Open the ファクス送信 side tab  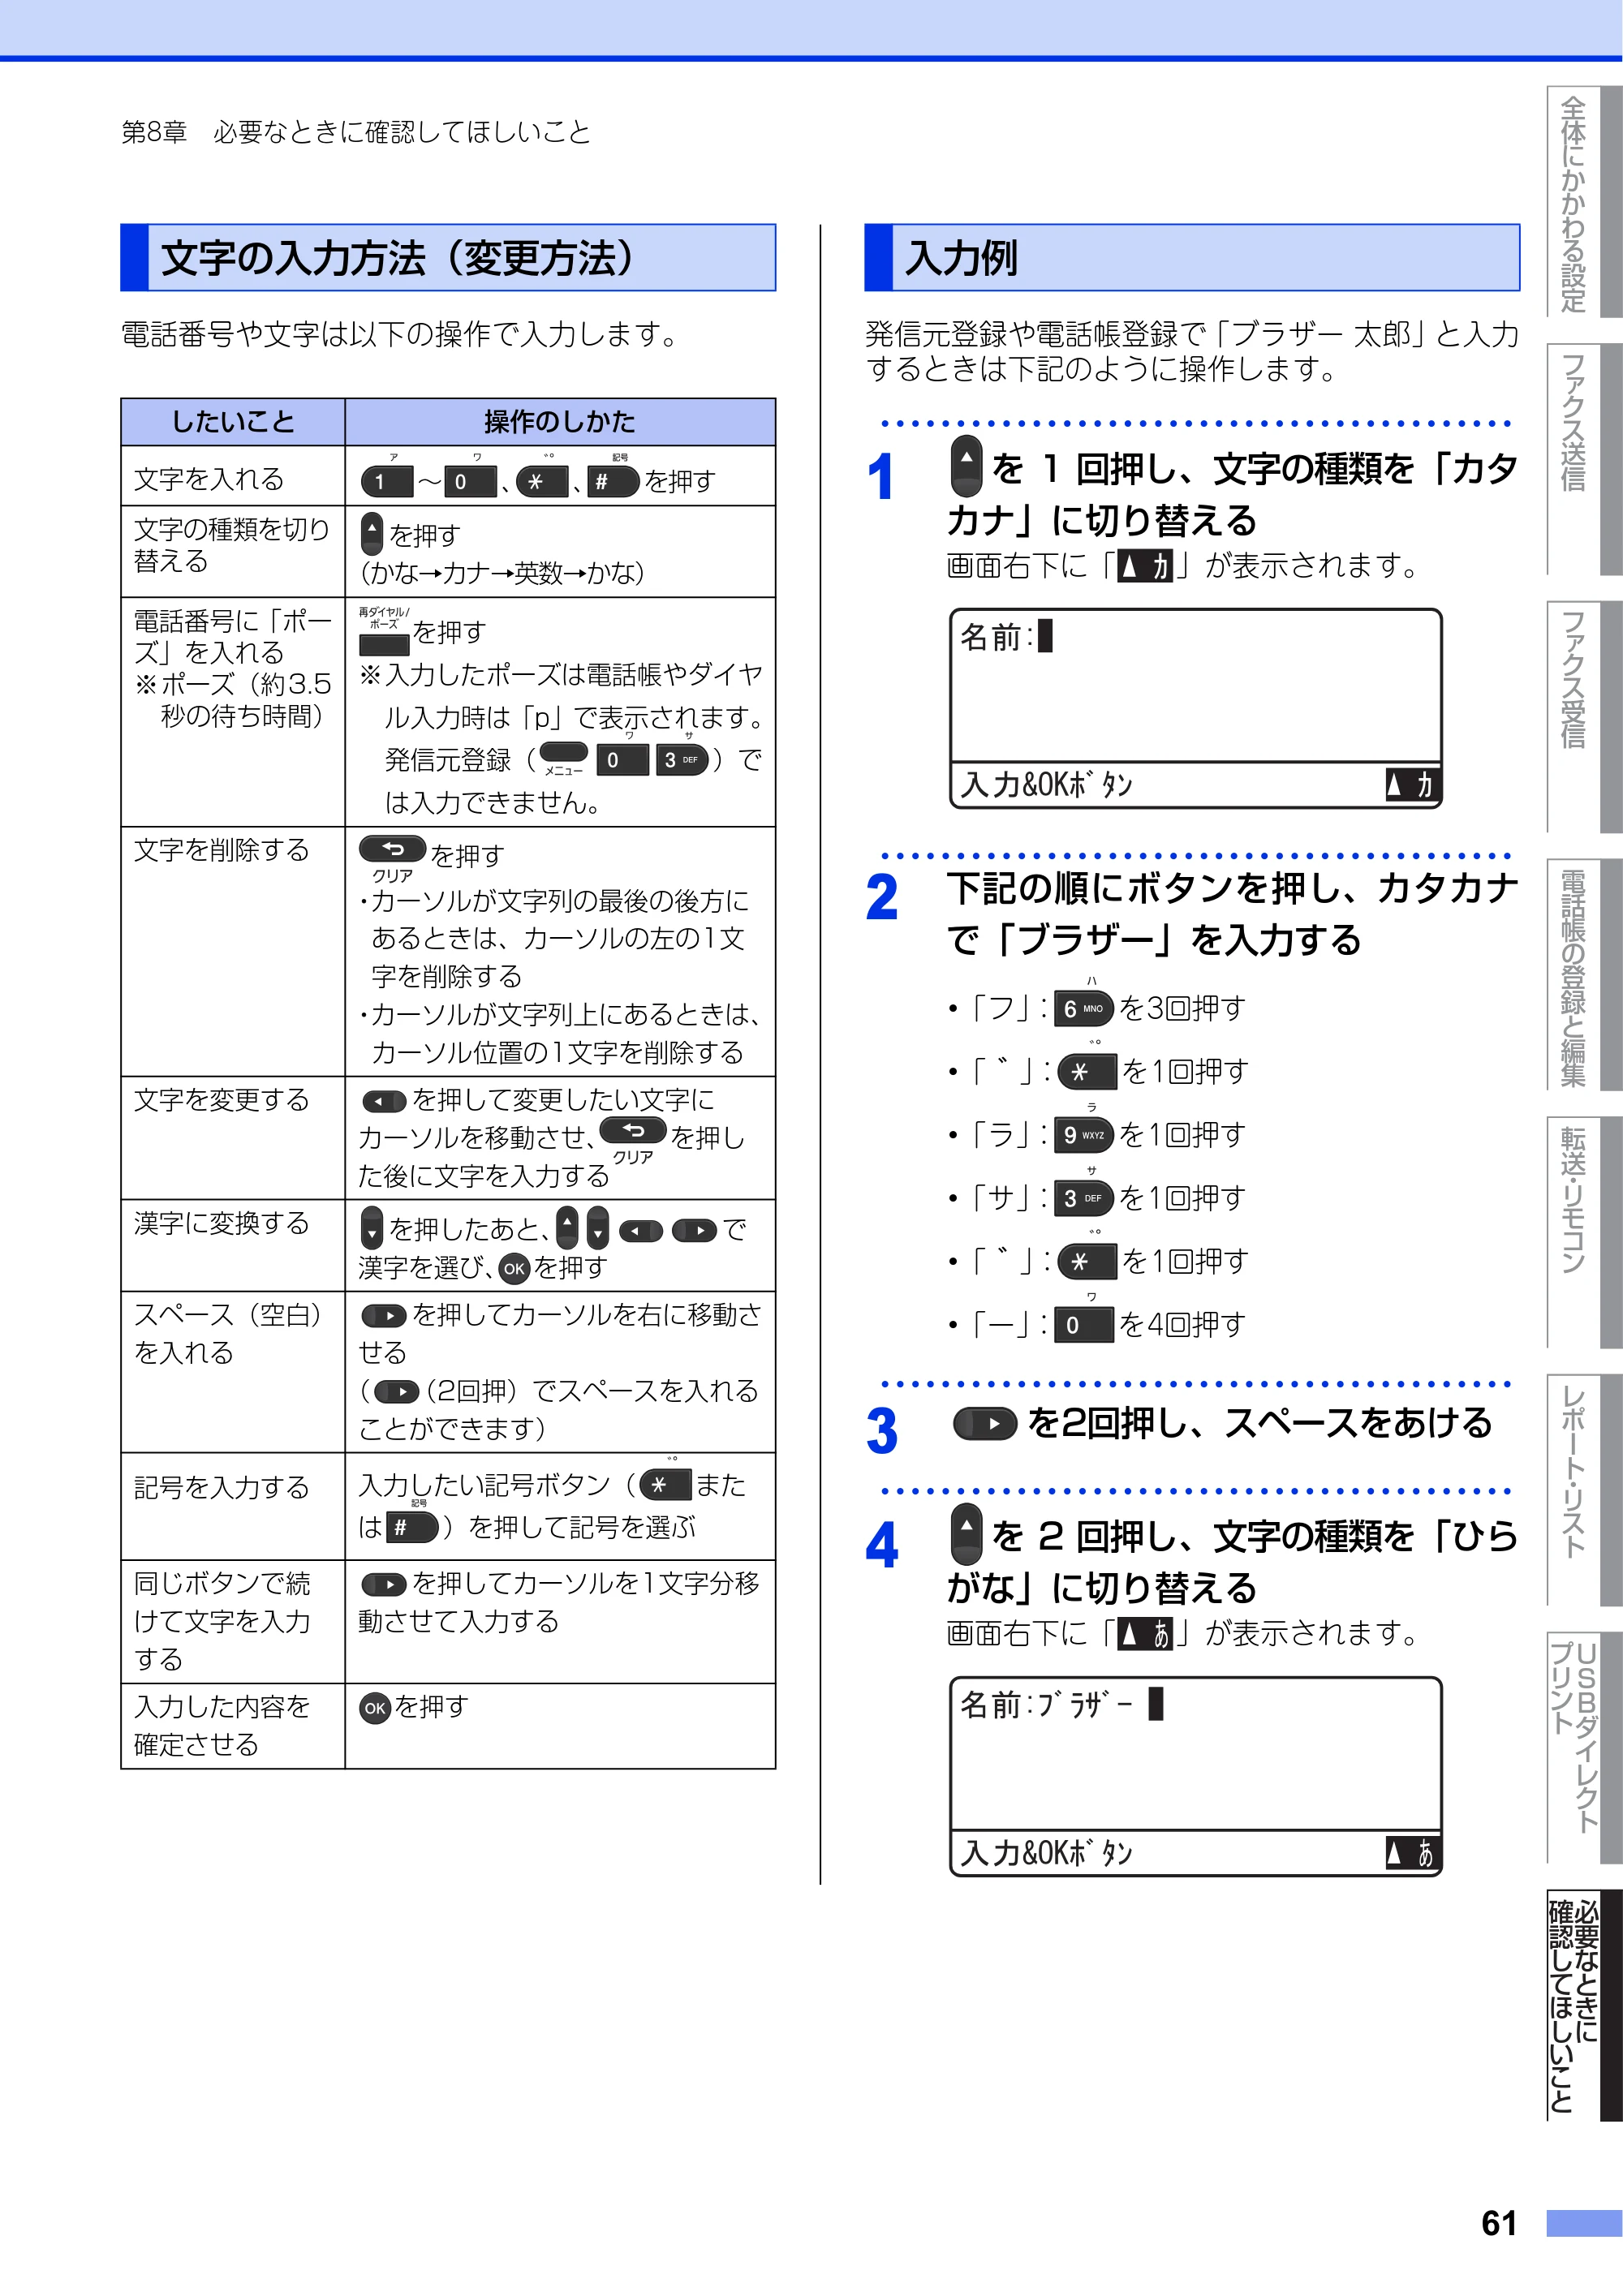[x=1584, y=460]
